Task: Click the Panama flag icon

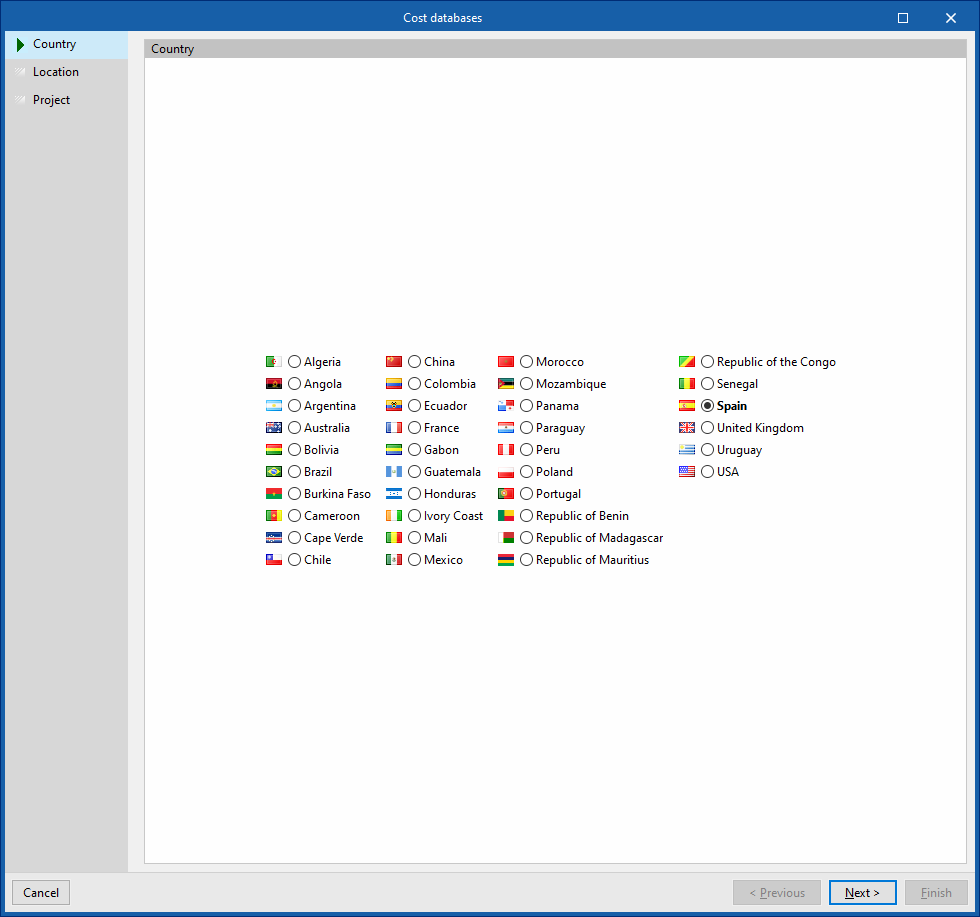Action: point(506,406)
